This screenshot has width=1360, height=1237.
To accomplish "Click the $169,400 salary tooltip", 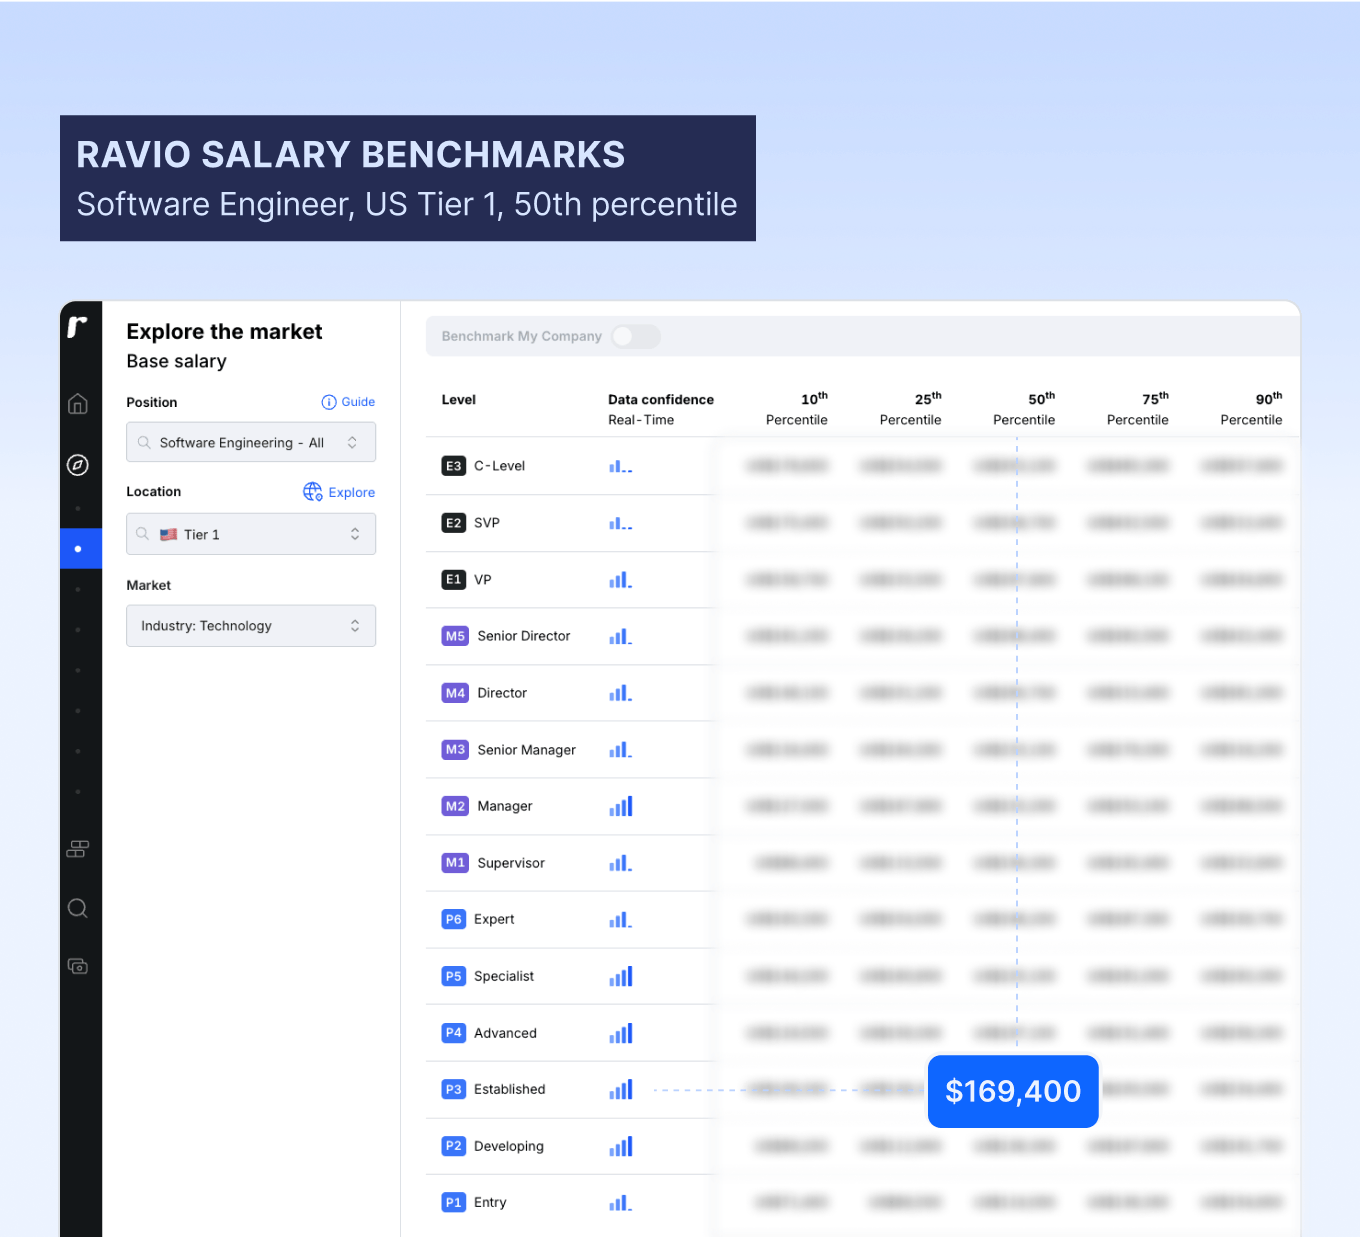I will click(x=1013, y=1091).
